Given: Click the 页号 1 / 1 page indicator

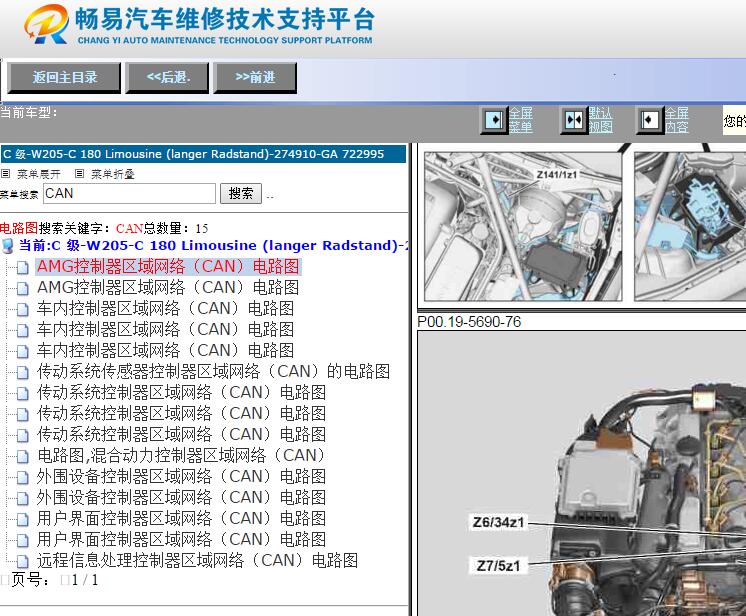Looking at the screenshot, I should pyautogui.click(x=50, y=580).
